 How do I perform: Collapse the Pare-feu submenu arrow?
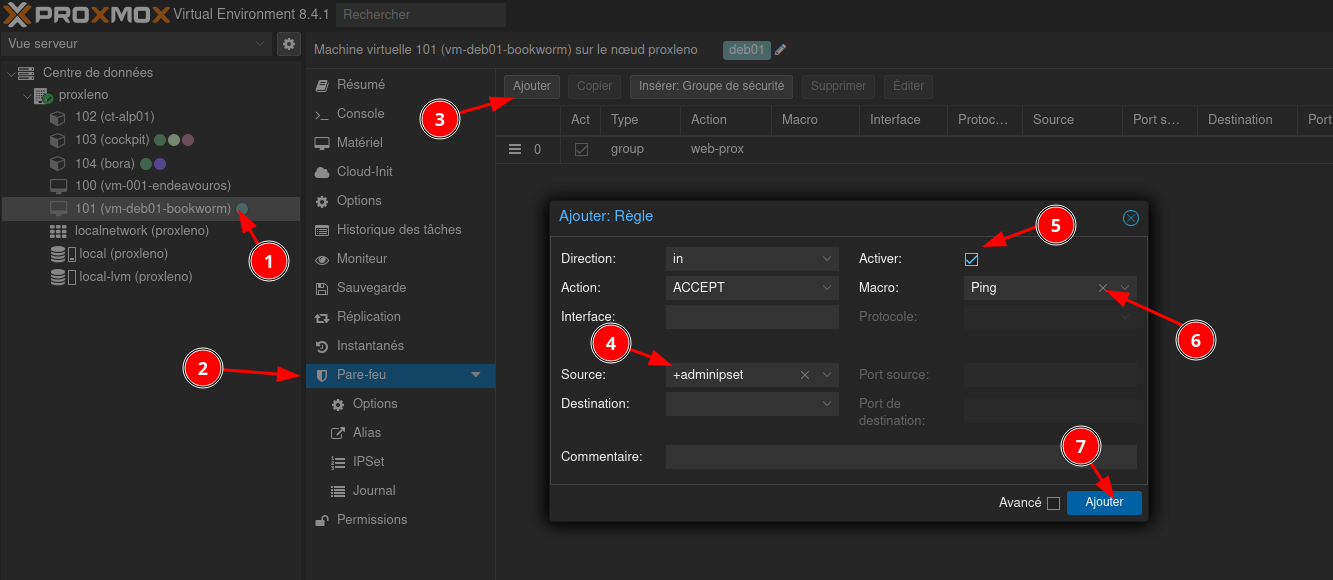coord(476,375)
